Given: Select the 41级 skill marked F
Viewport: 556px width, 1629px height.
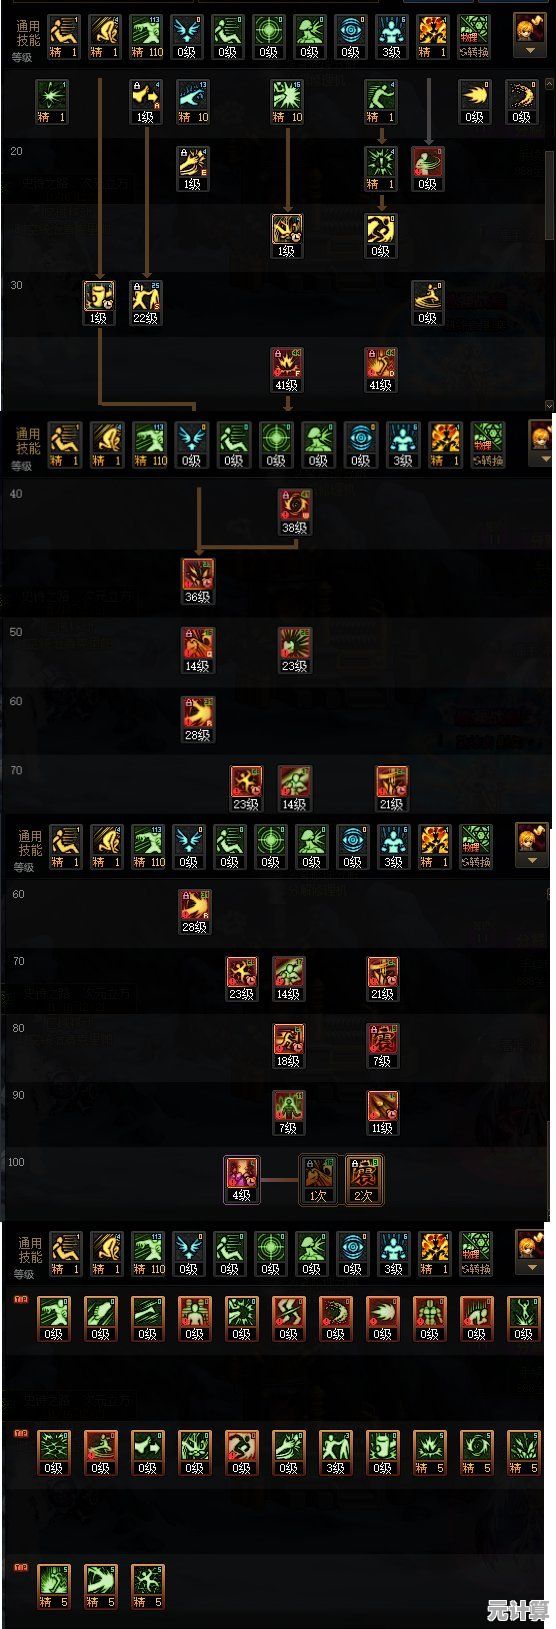Looking at the screenshot, I should 287,370.
